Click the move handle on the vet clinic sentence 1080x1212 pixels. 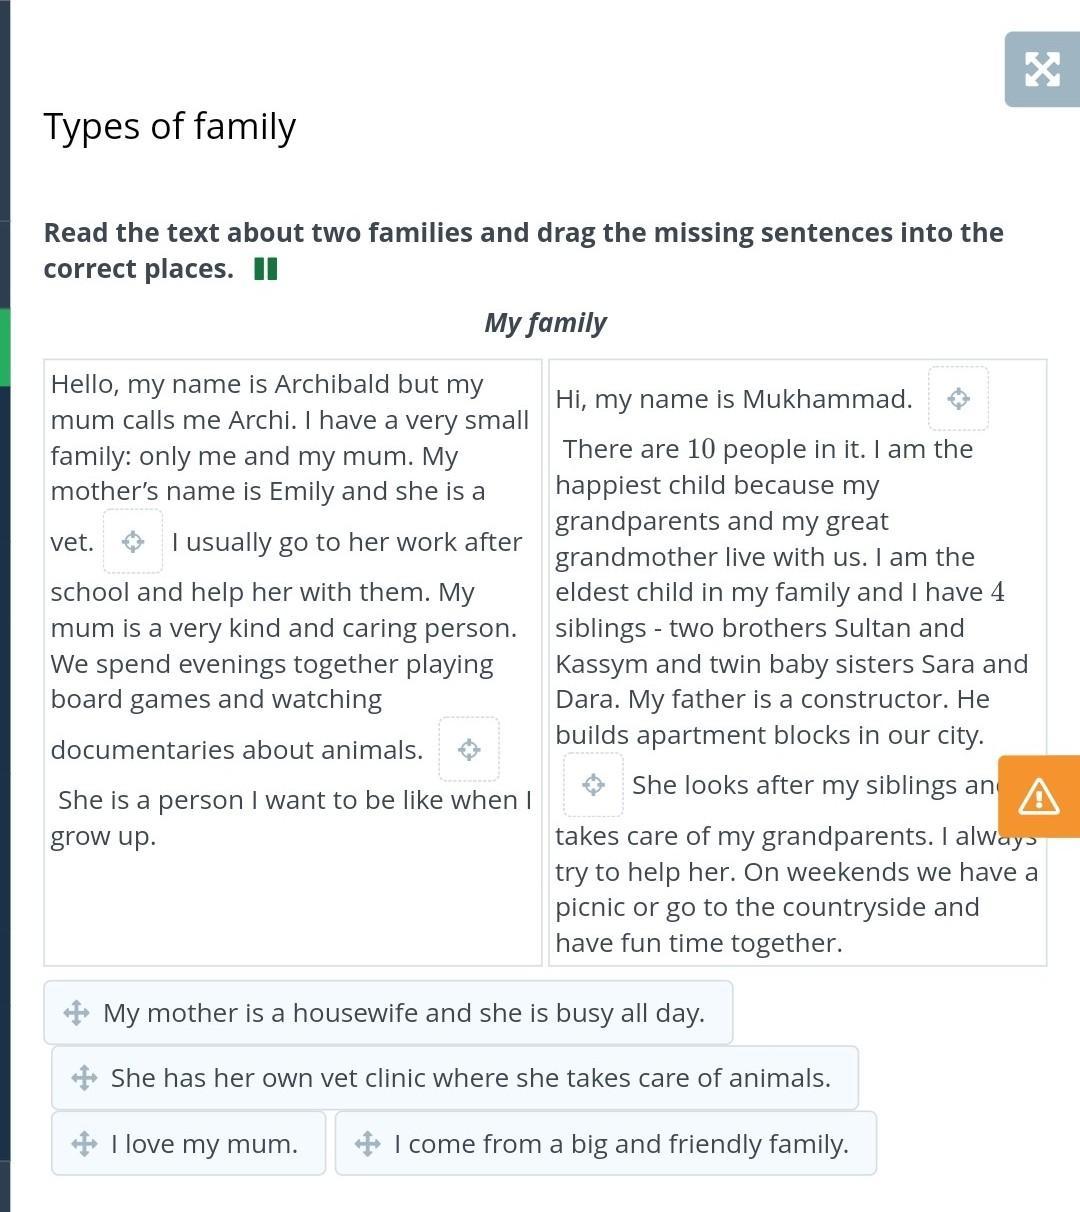[85, 1078]
